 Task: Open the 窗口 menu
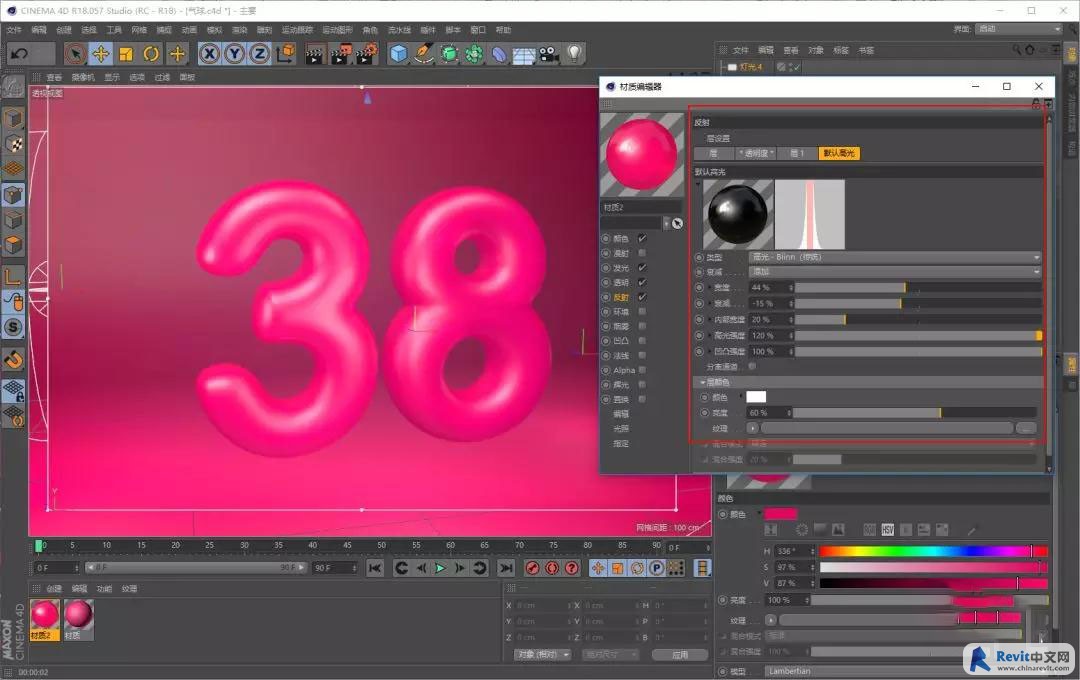(x=478, y=30)
